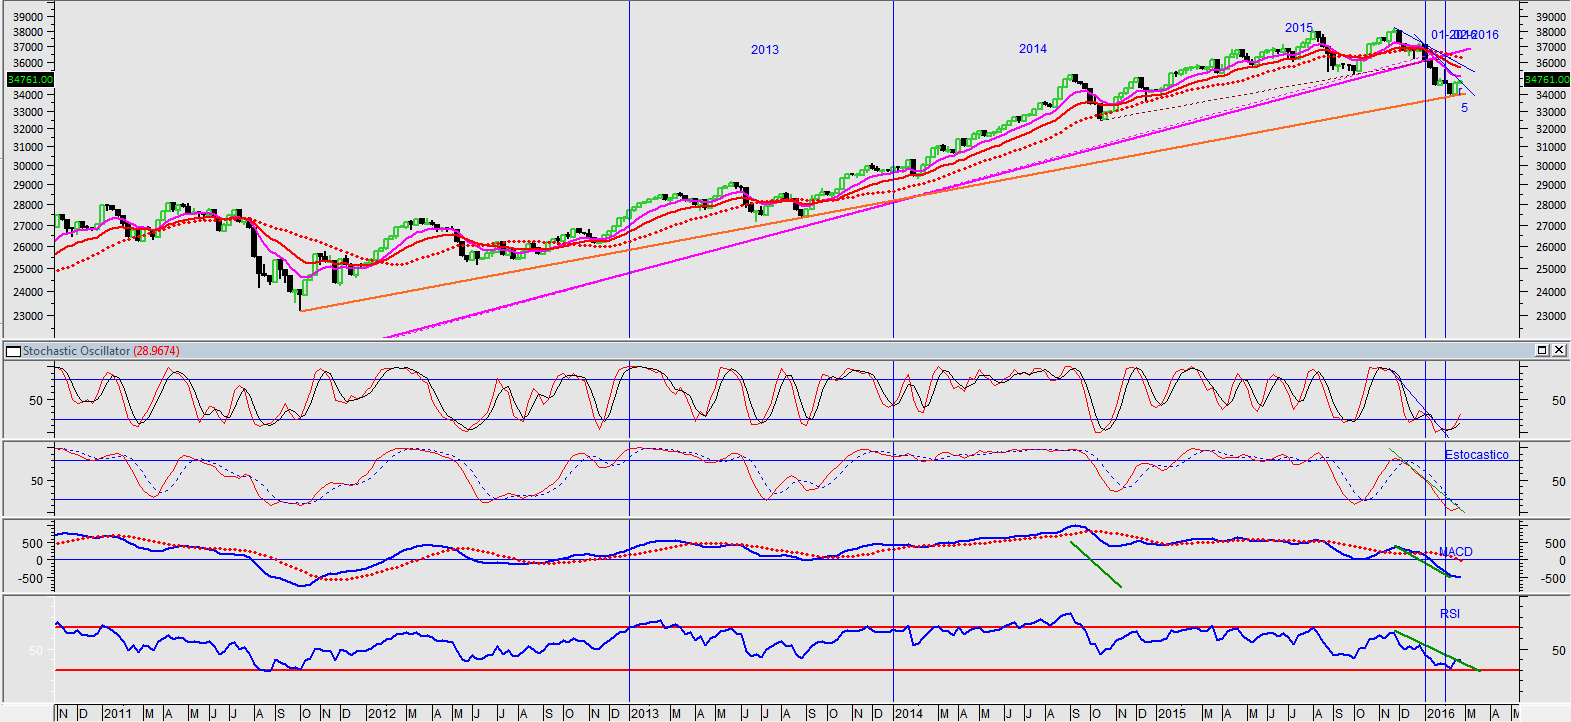Image resolution: width=1571 pixels, height=722 pixels.
Task: Click 2014 on the bottom time axis
Action: (x=909, y=714)
